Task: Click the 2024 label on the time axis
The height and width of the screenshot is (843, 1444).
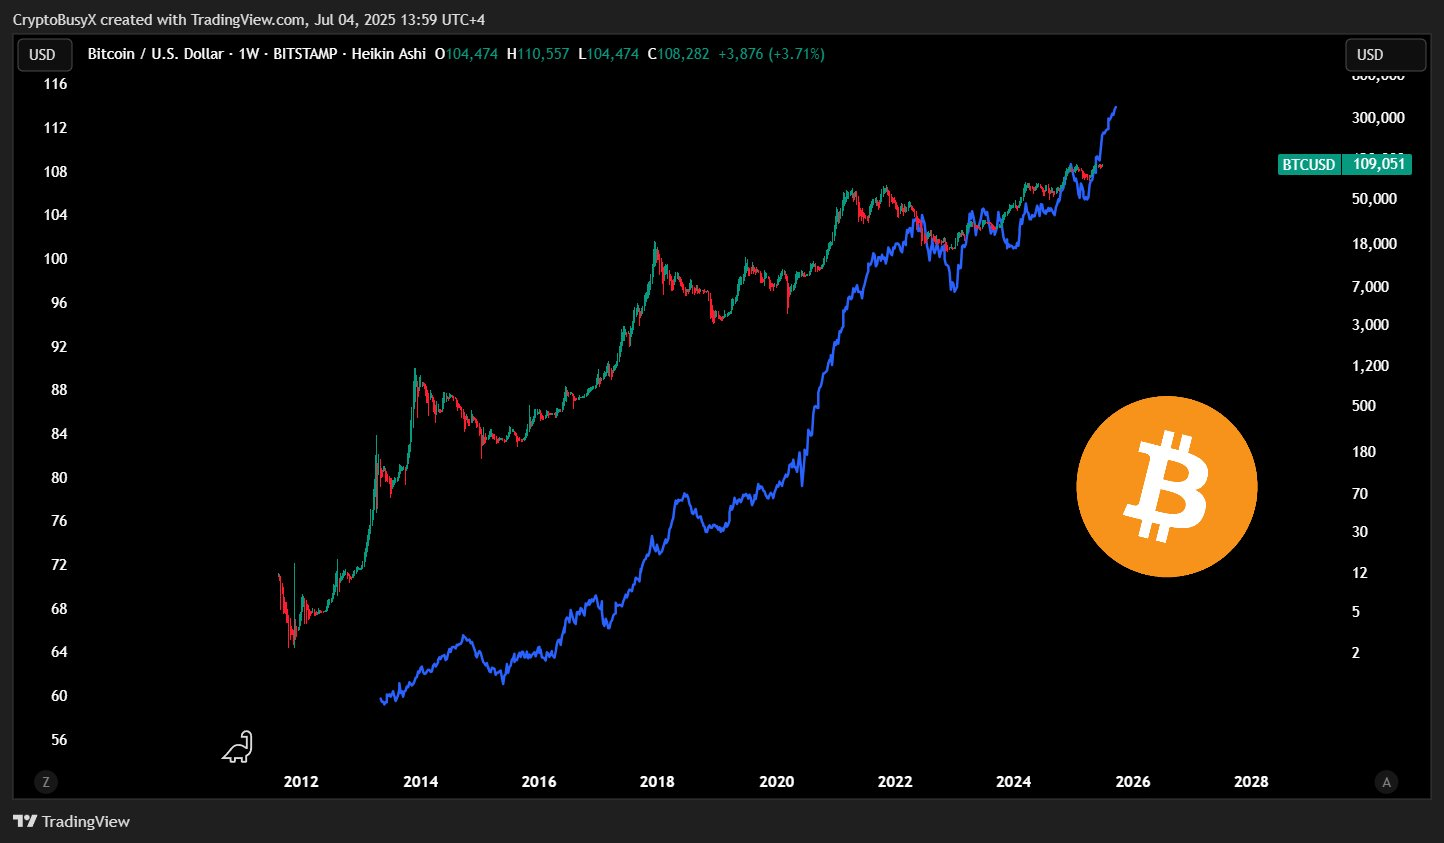Action: (1013, 782)
